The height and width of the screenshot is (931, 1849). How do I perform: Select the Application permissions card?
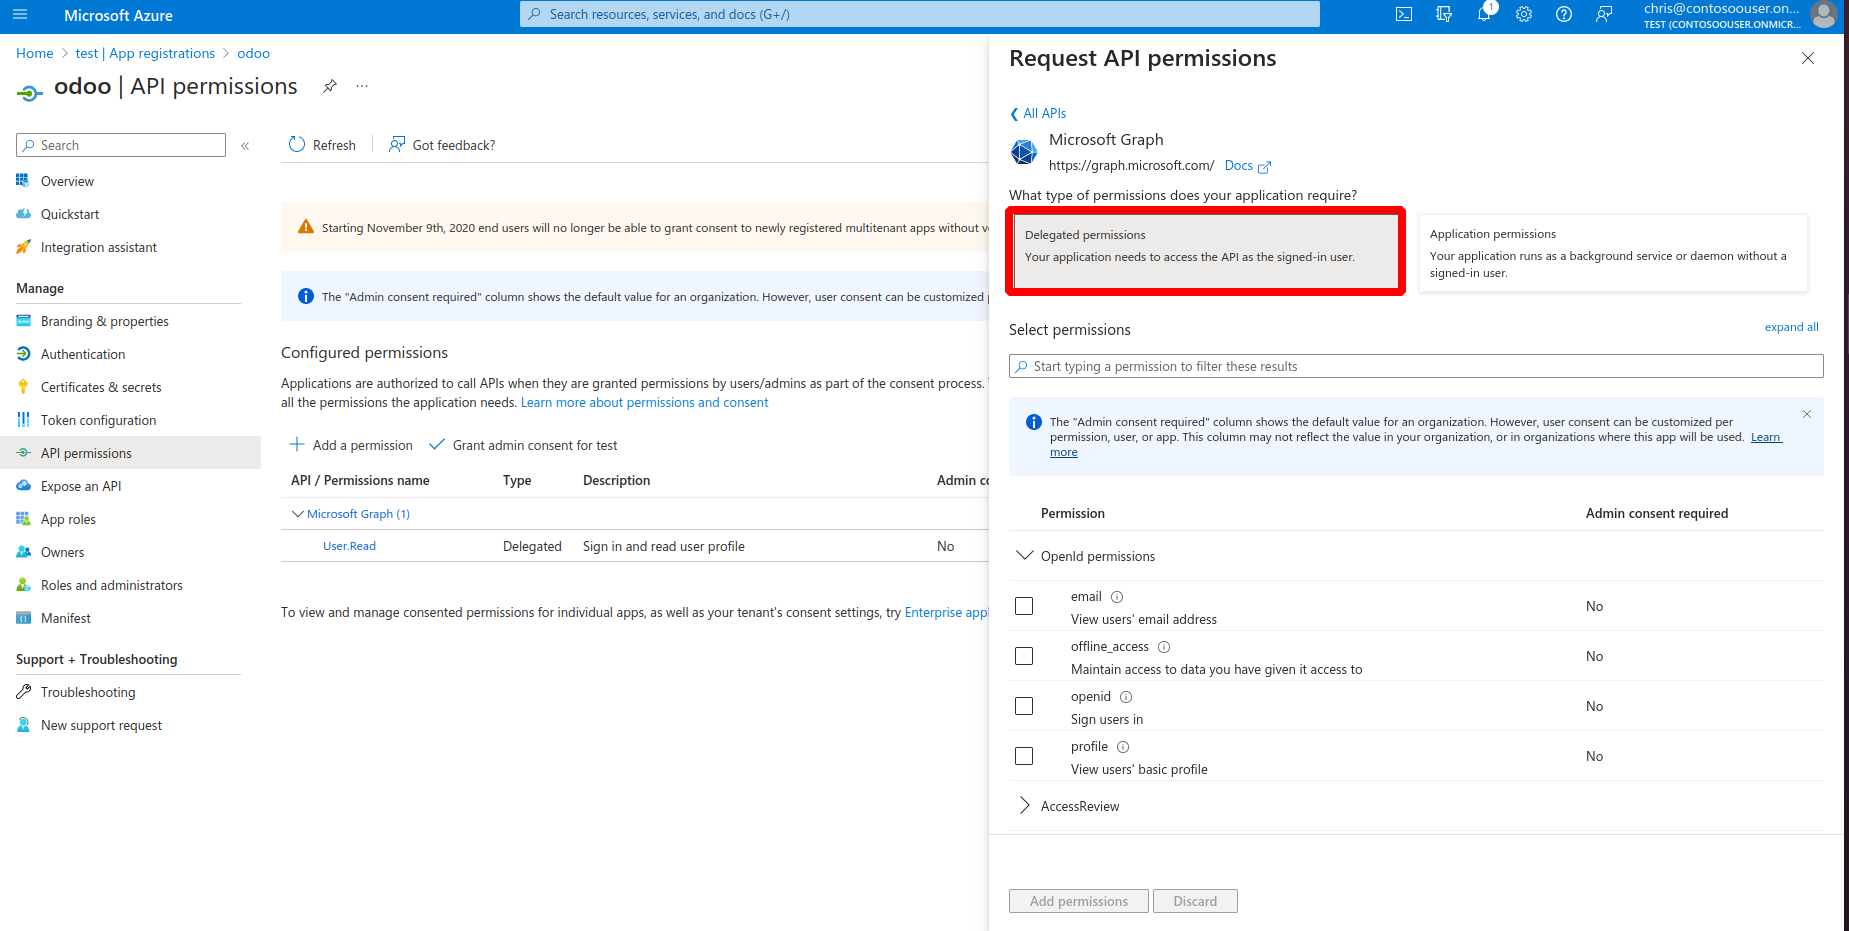click(1612, 254)
